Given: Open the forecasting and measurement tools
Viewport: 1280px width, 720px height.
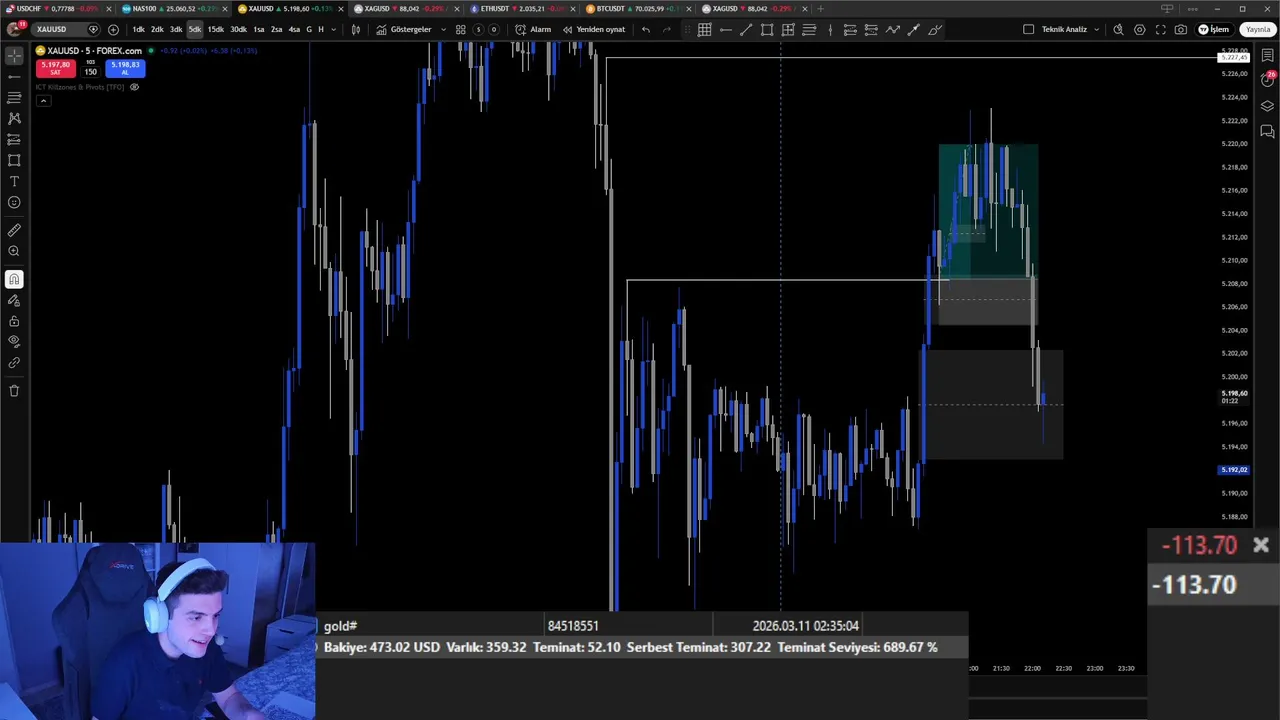Looking at the screenshot, I should [14, 139].
